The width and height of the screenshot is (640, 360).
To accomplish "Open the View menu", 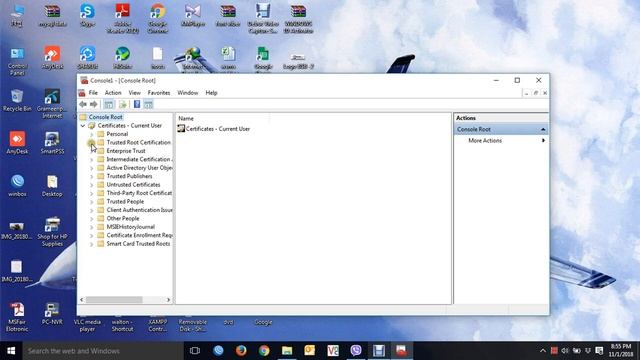I will 134,93.
